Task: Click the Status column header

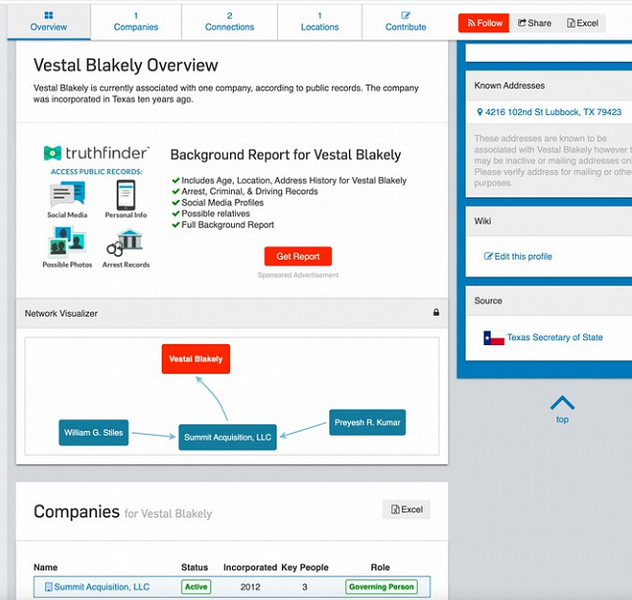Action: point(195,567)
